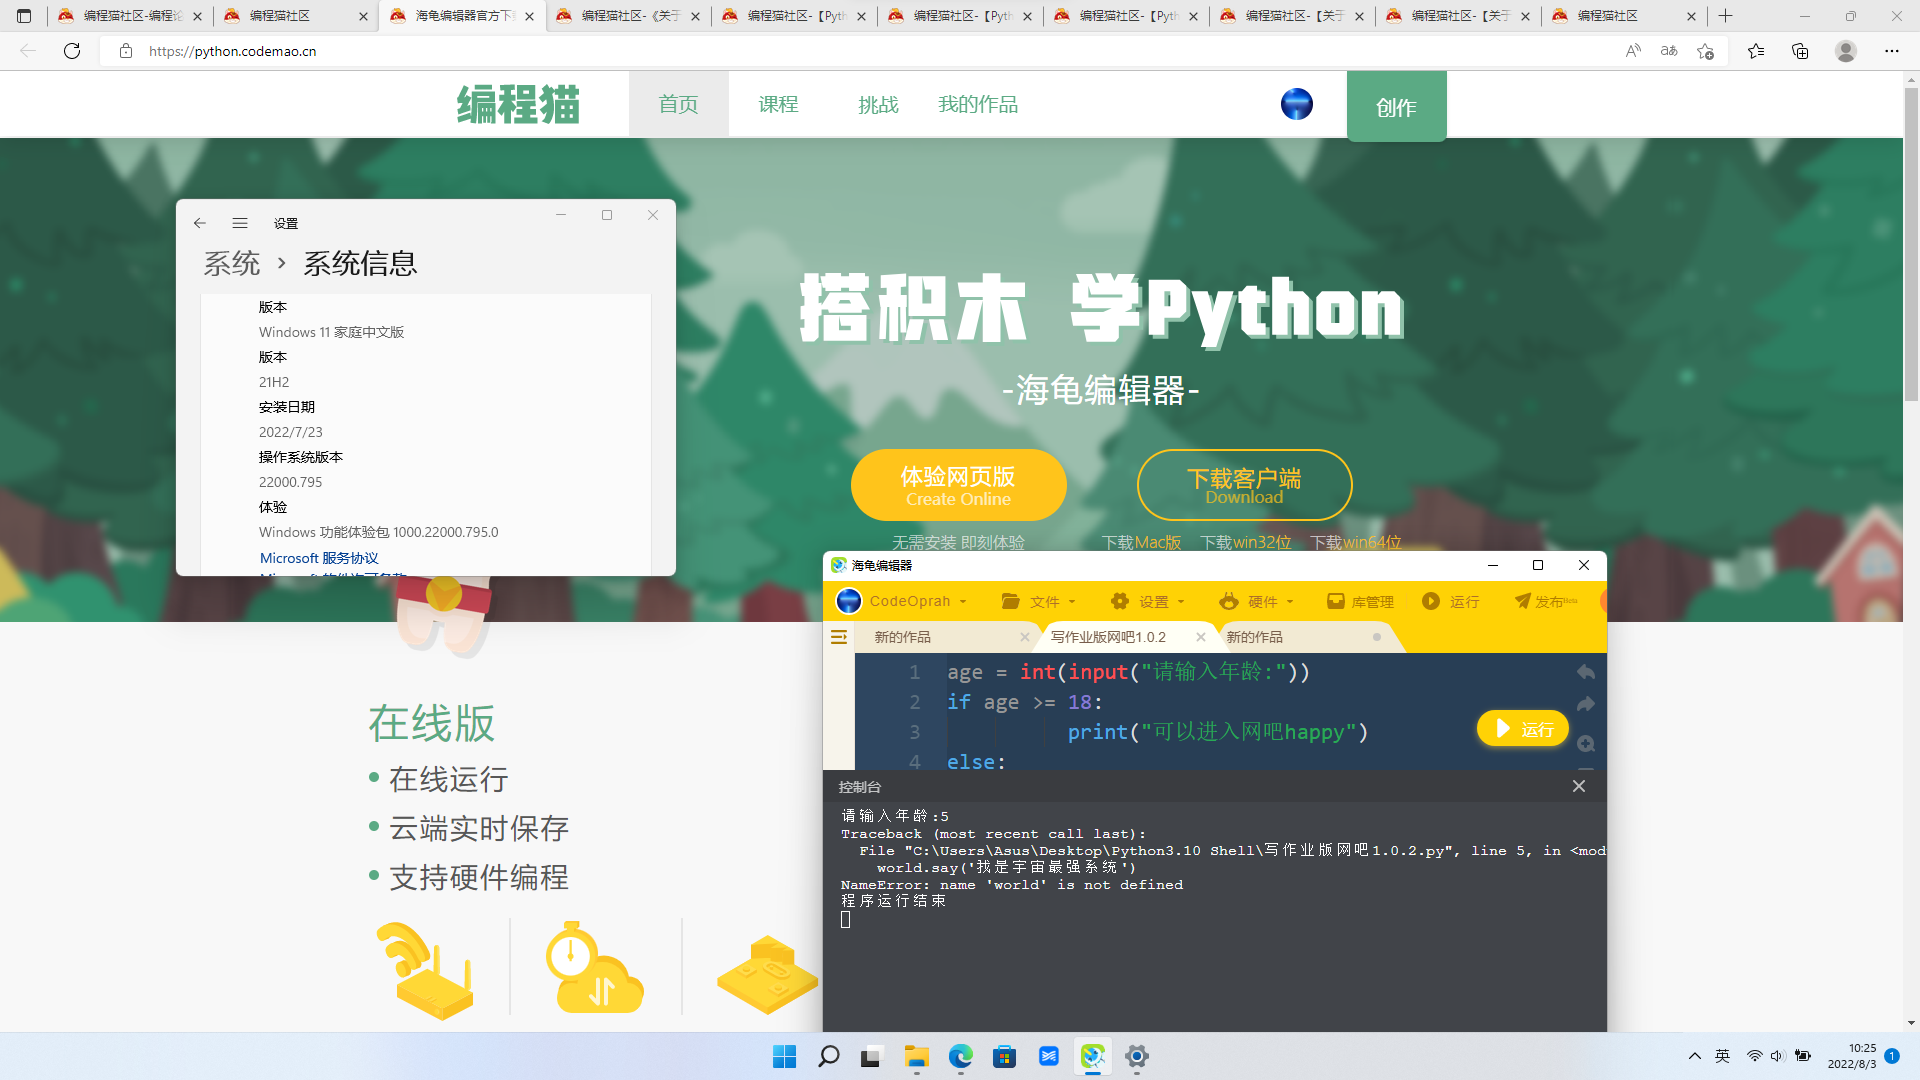Close the first 新的作品 editor tab
Image resolution: width=1920 pixels, height=1080 pixels.
[x=1025, y=637]
